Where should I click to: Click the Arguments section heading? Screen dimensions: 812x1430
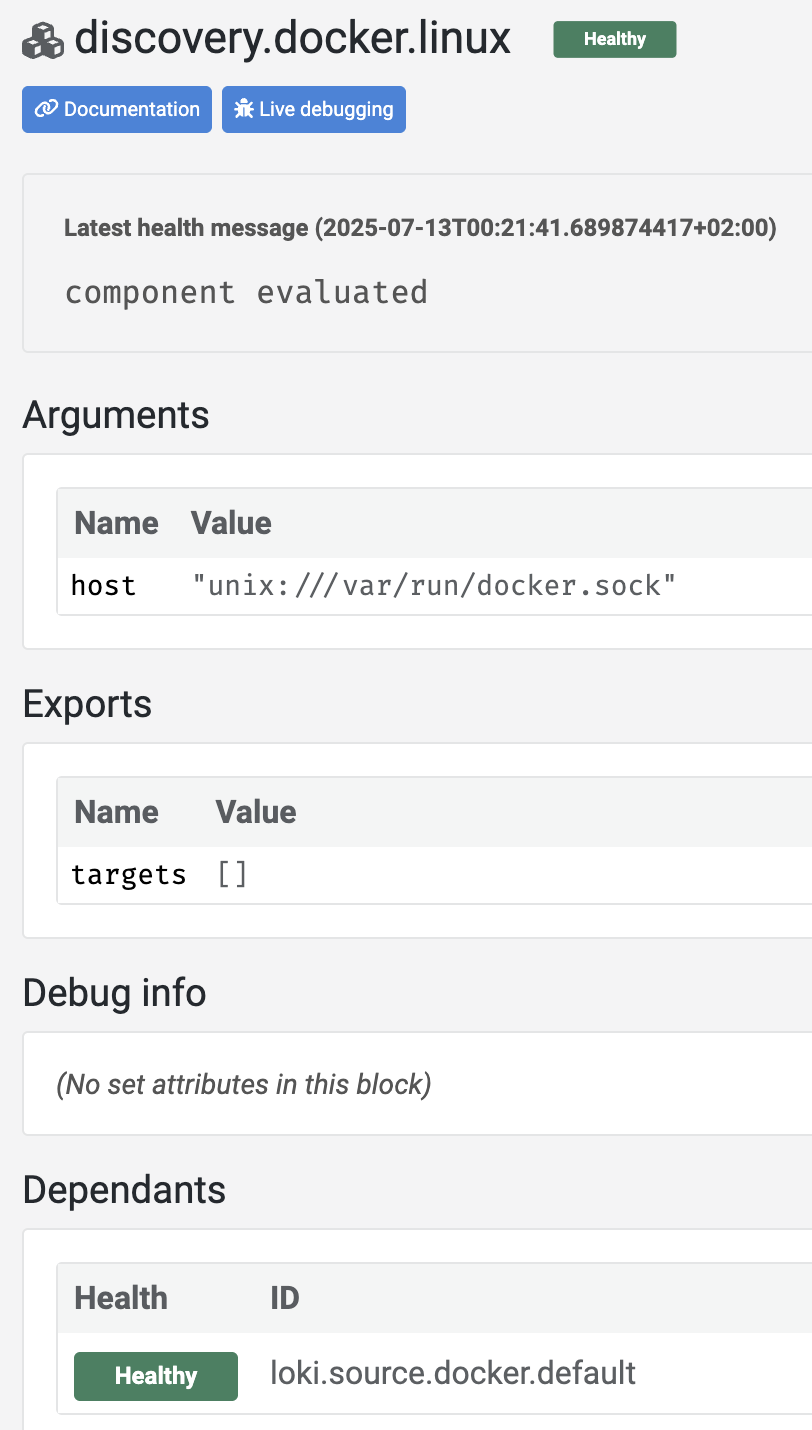(116, 414)
